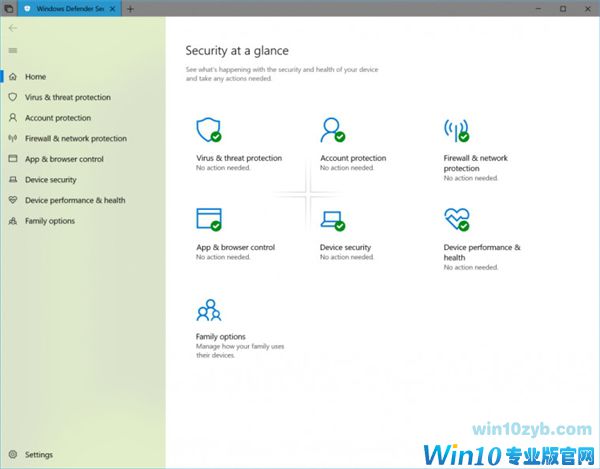Open the large Account protection person tile icon

point(333,130)
